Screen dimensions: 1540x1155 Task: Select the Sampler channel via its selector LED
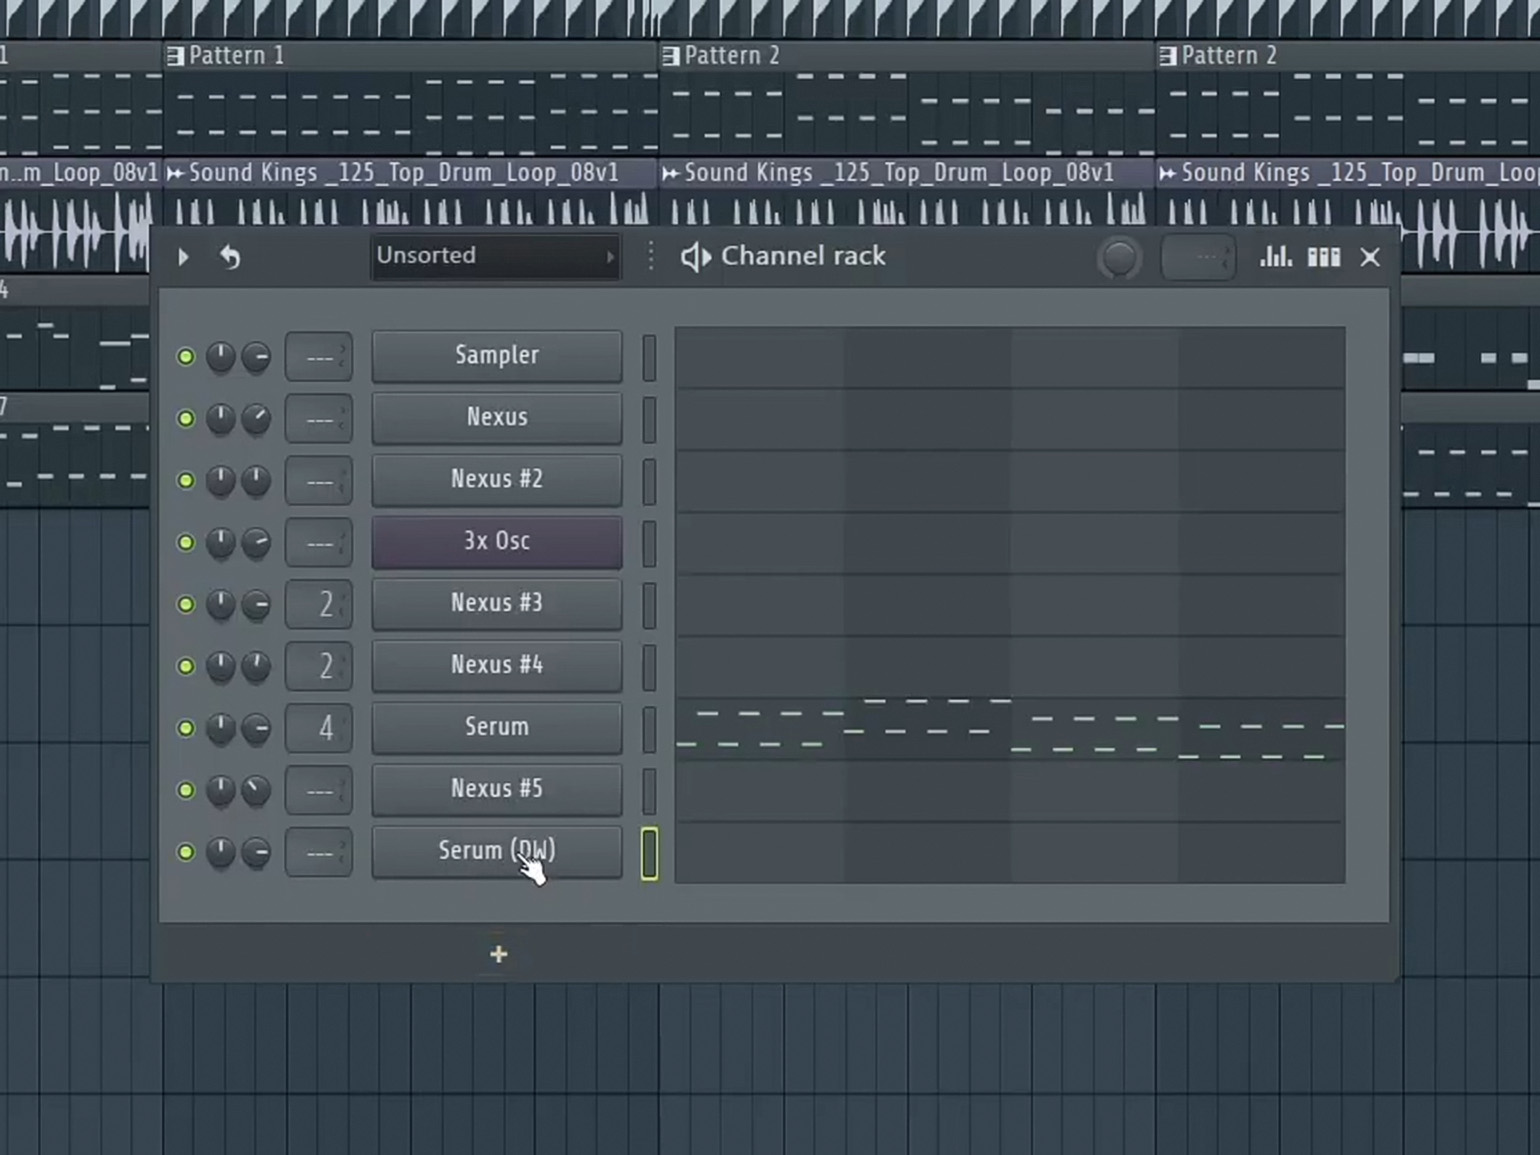[x=649, y=358]
